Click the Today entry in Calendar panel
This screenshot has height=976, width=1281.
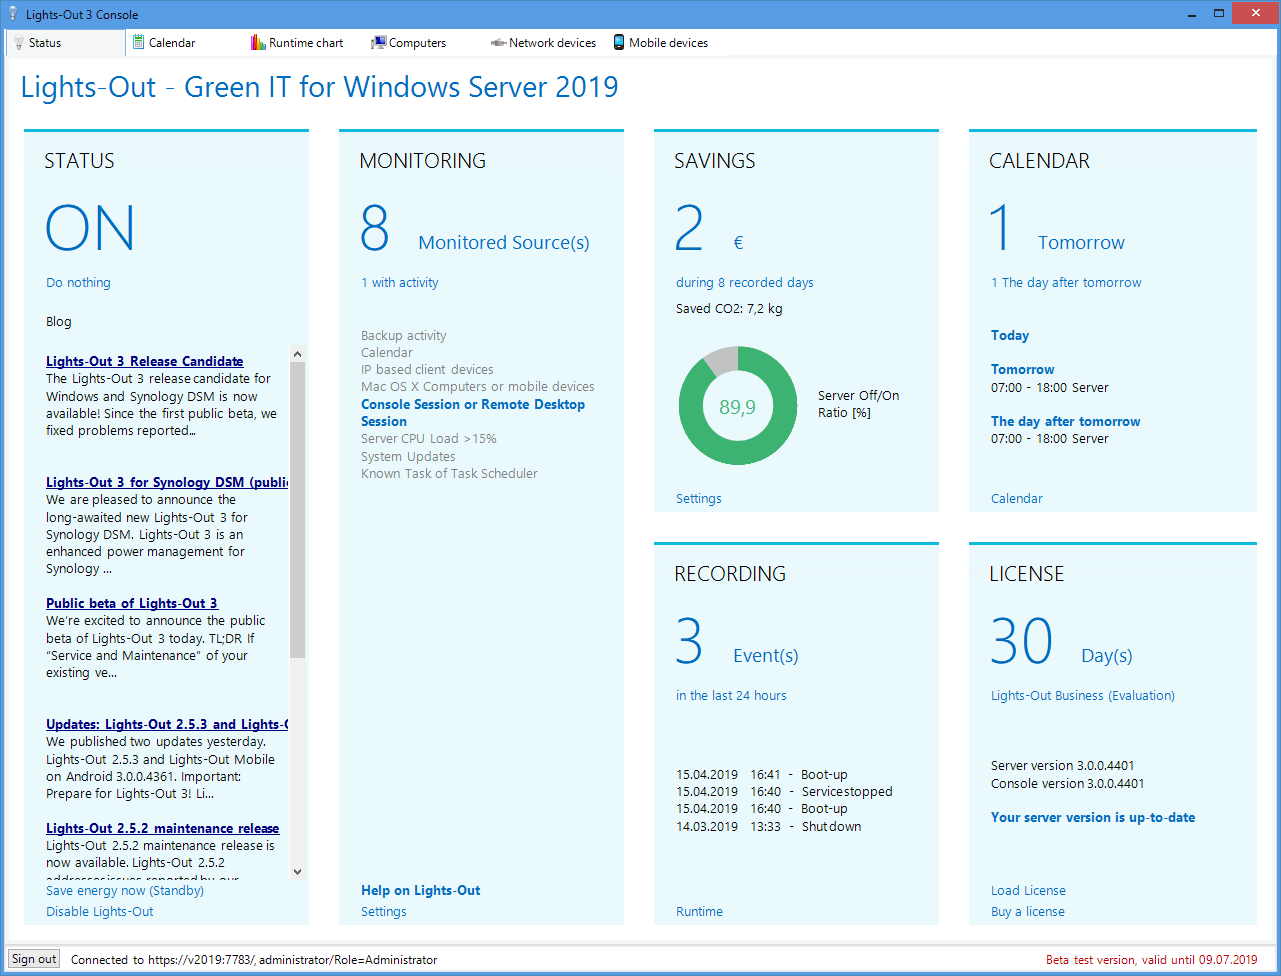tap(1010, 335)
